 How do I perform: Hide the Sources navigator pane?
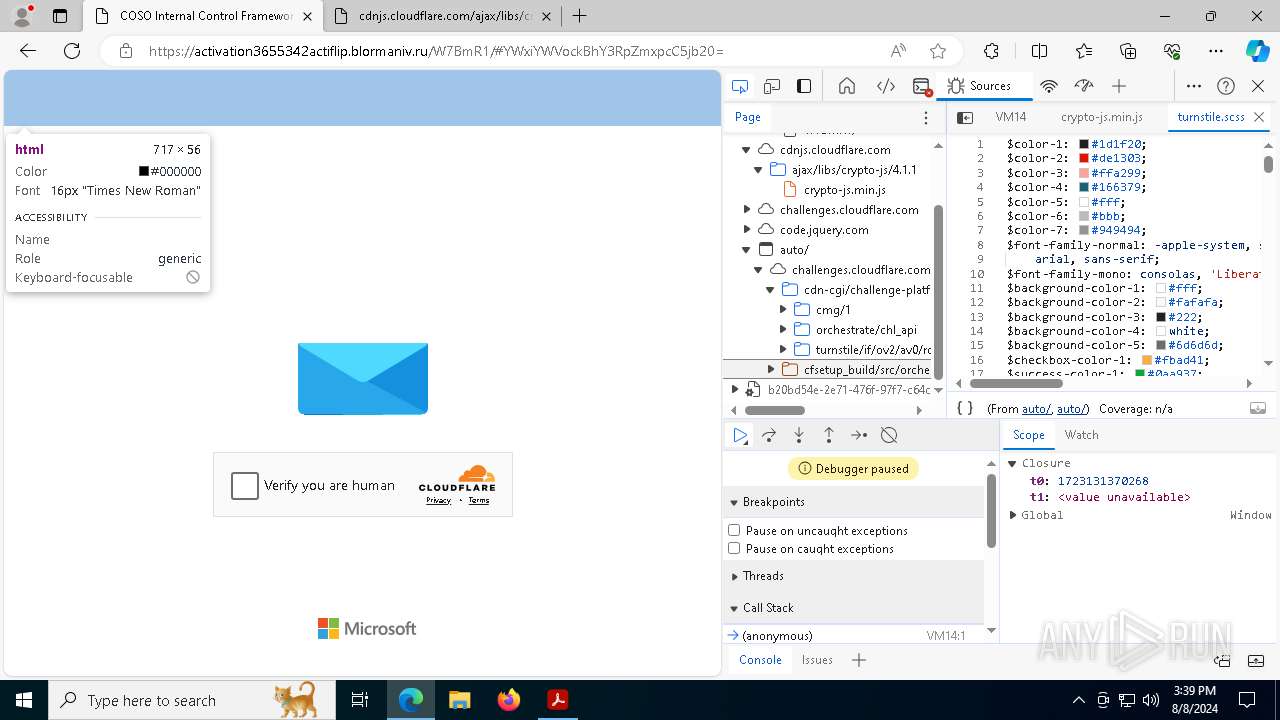tap(965, 117)
